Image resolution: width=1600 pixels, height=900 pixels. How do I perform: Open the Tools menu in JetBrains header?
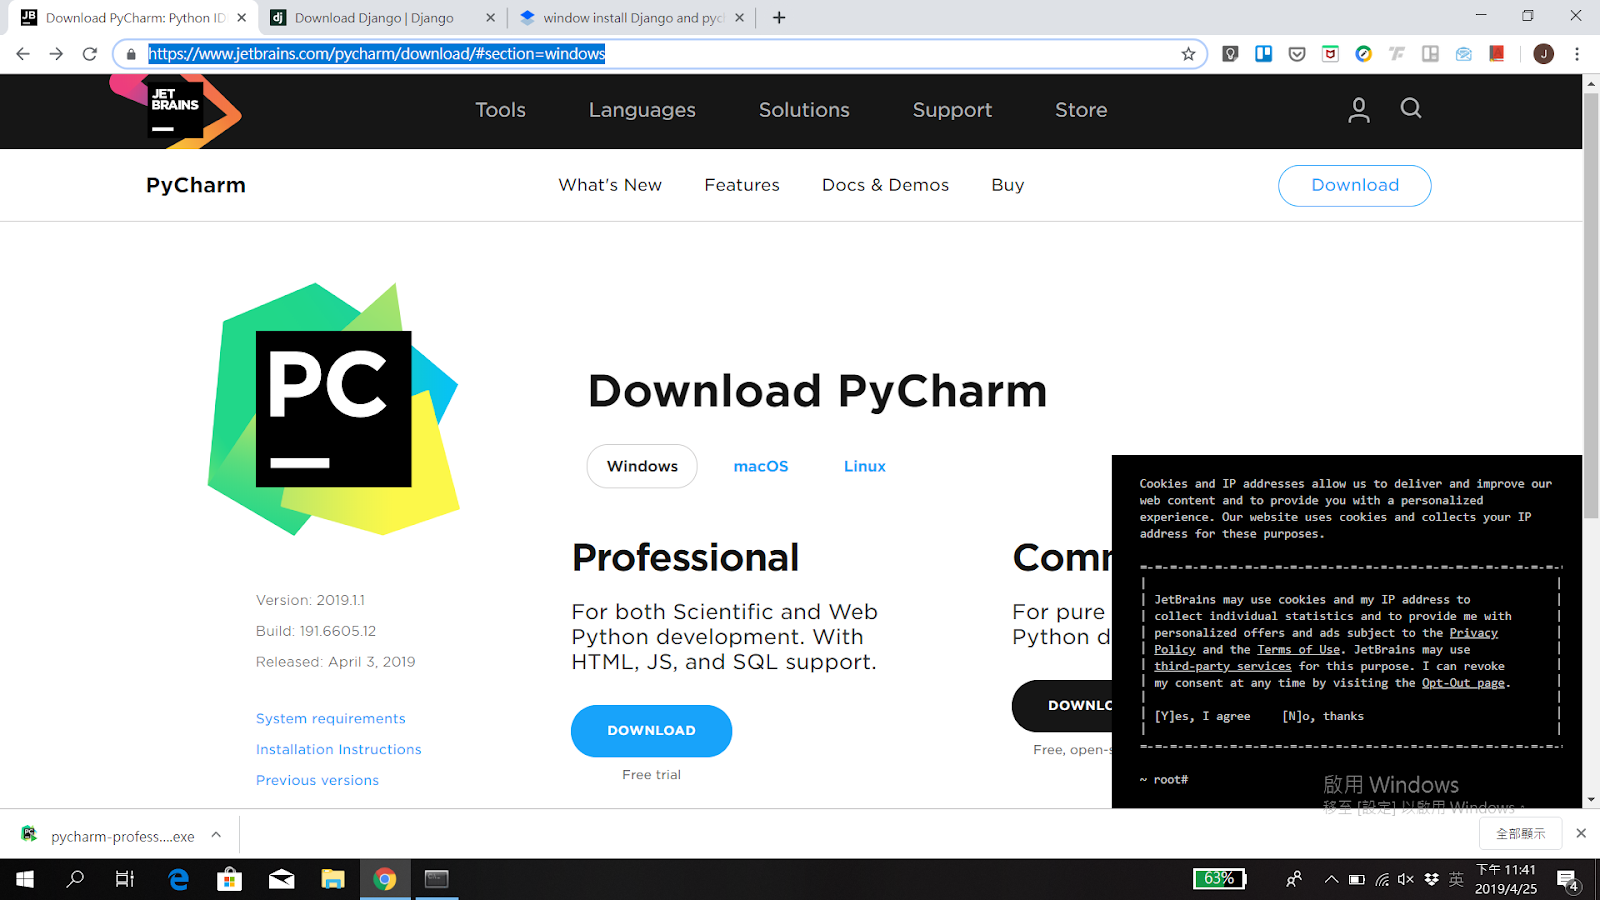[x=500, y=110]
